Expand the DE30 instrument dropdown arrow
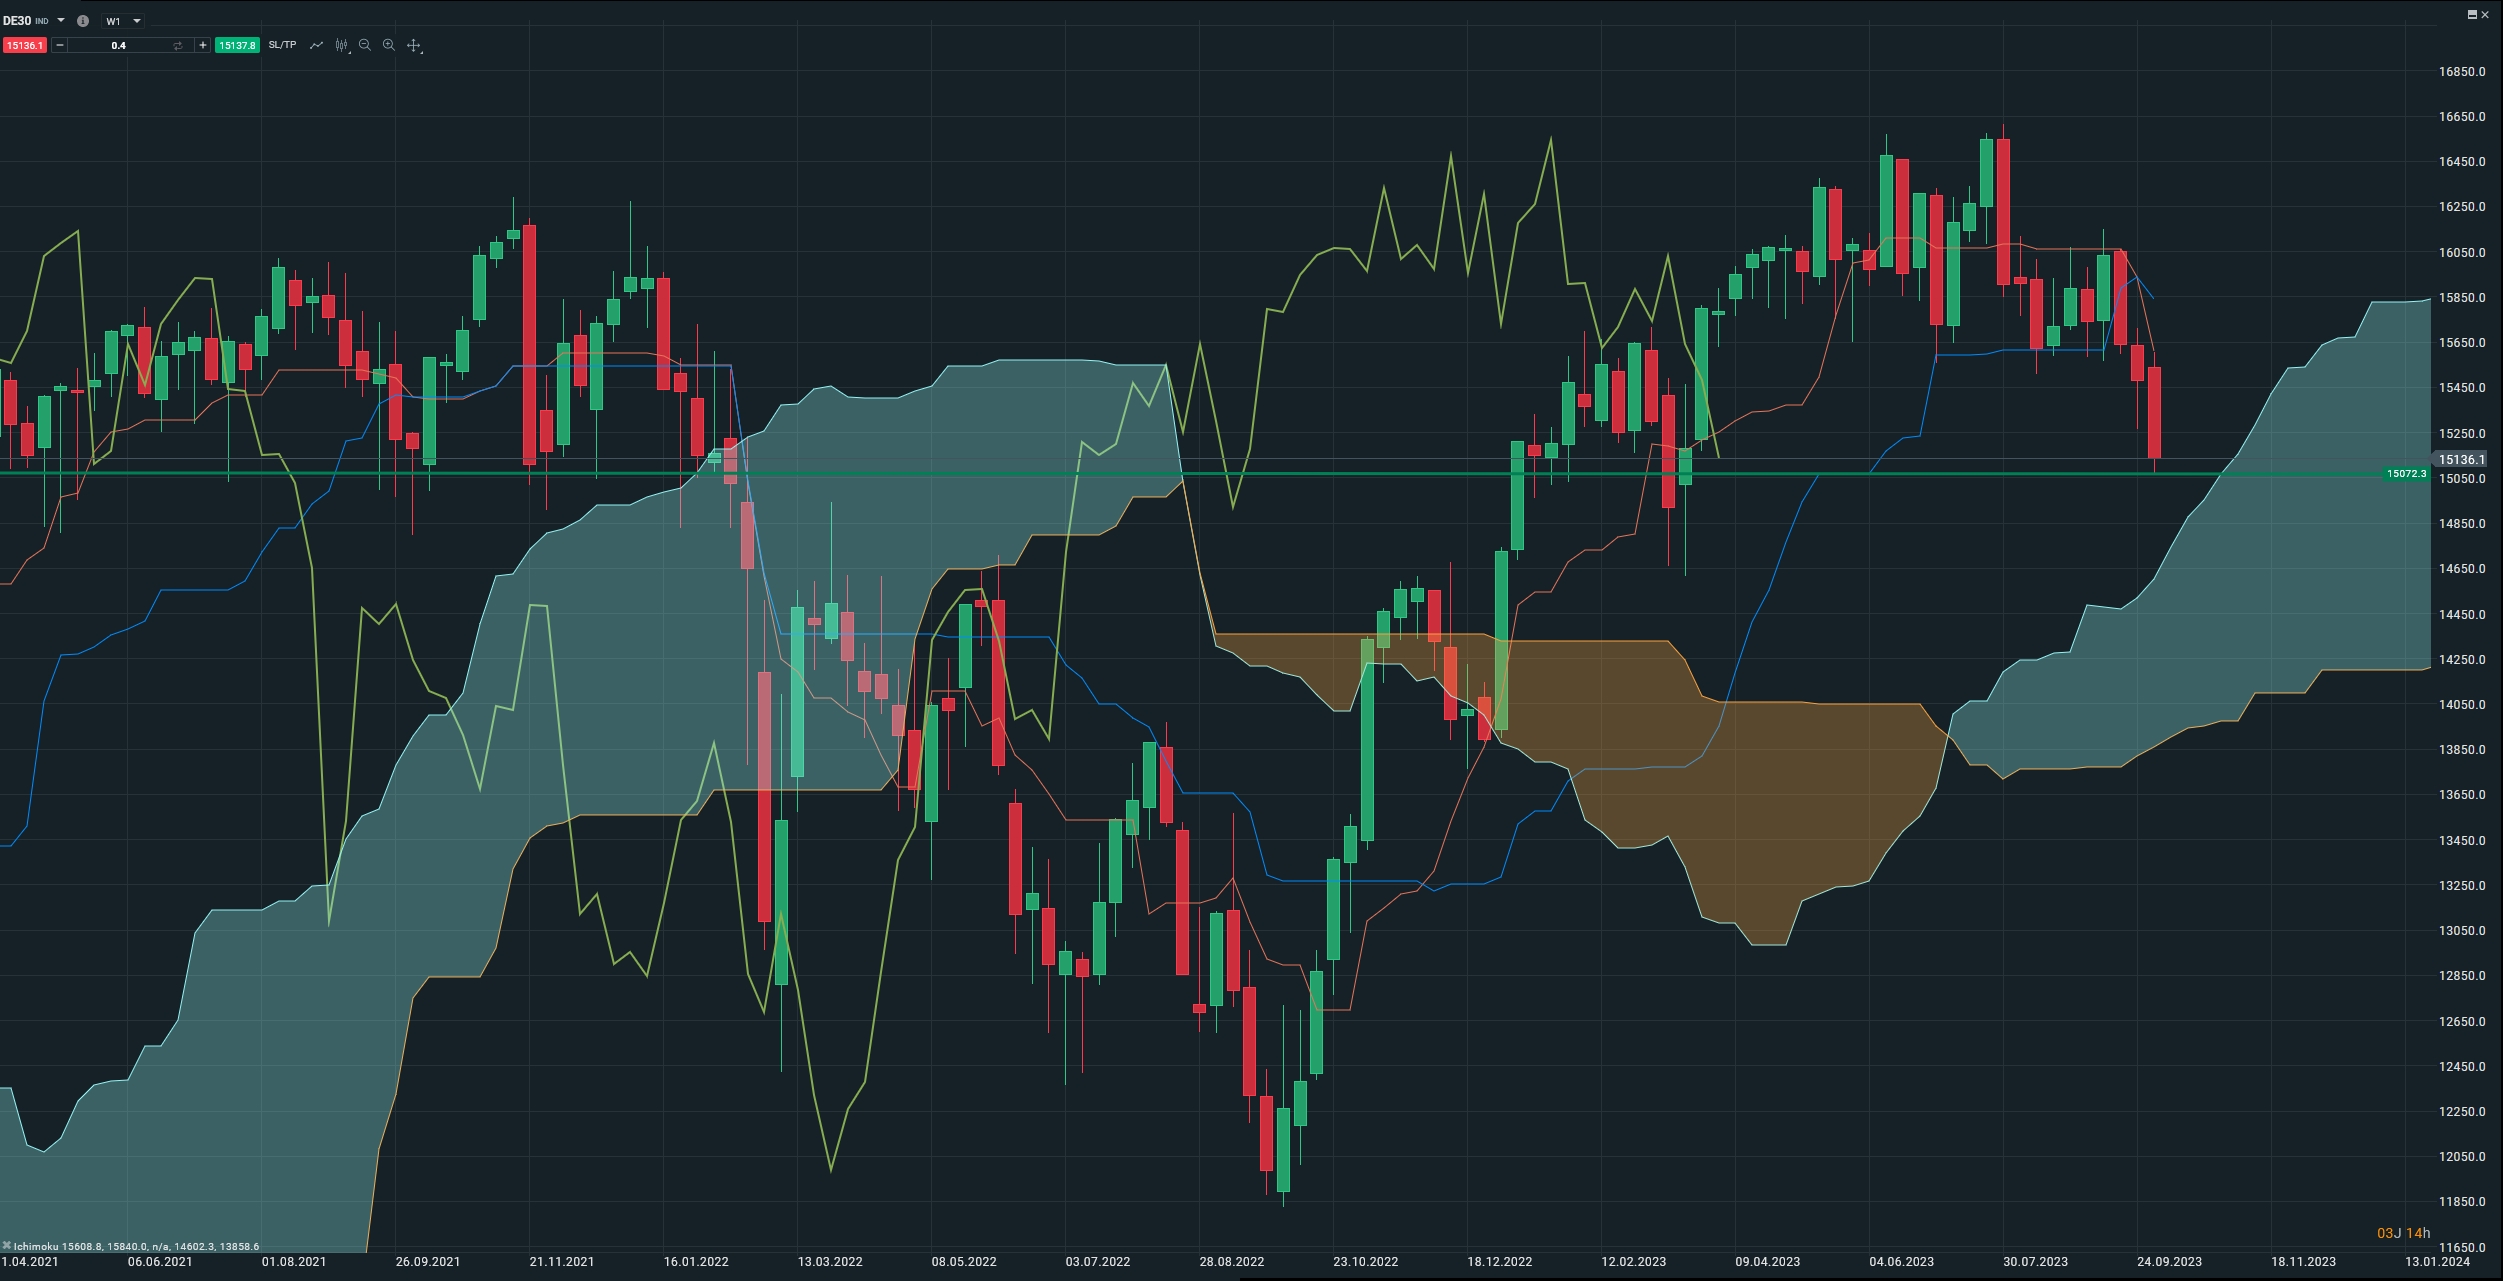2503x1281 pixels. point(61,20)
